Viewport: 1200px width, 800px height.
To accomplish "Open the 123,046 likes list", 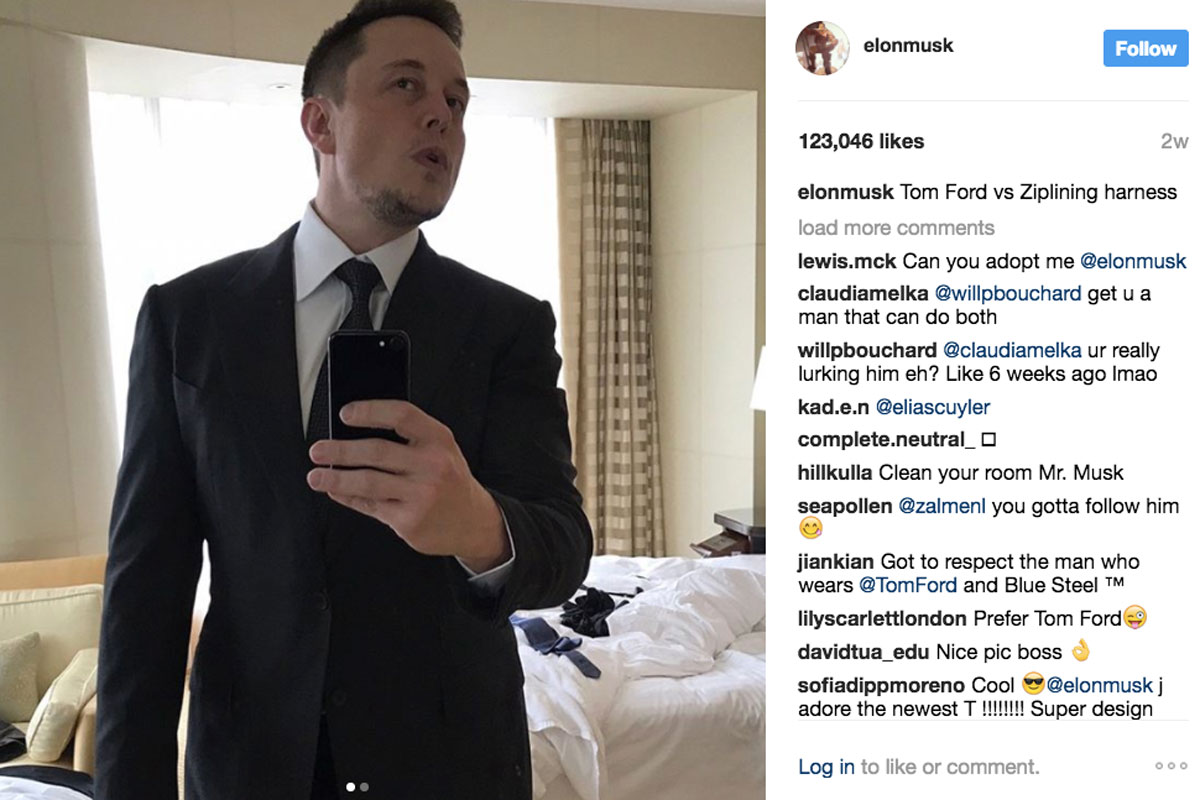I will tap(861, 142).
